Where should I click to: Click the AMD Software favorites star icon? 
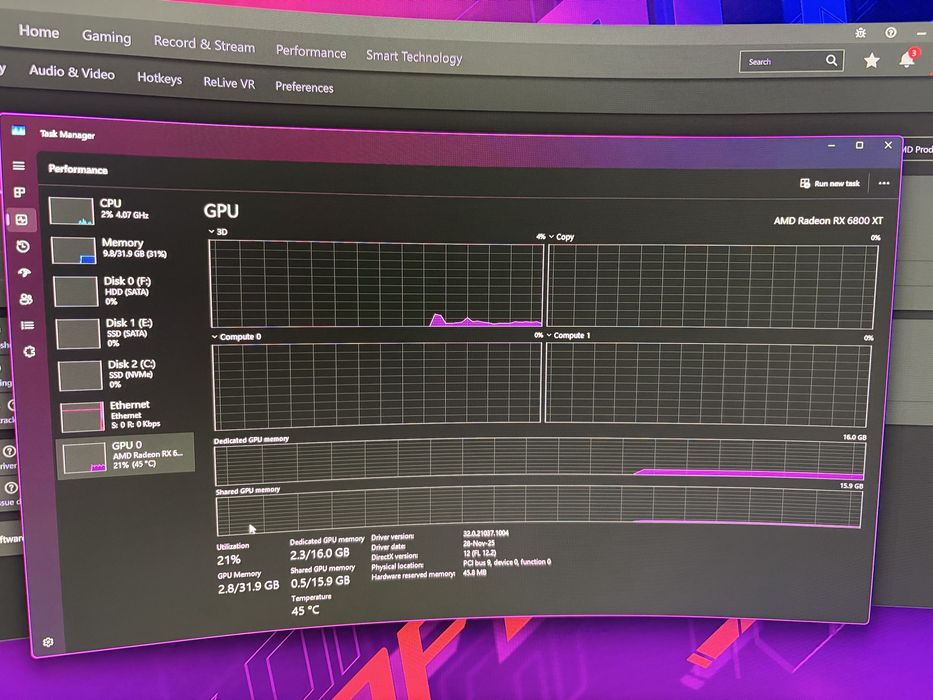872,60
